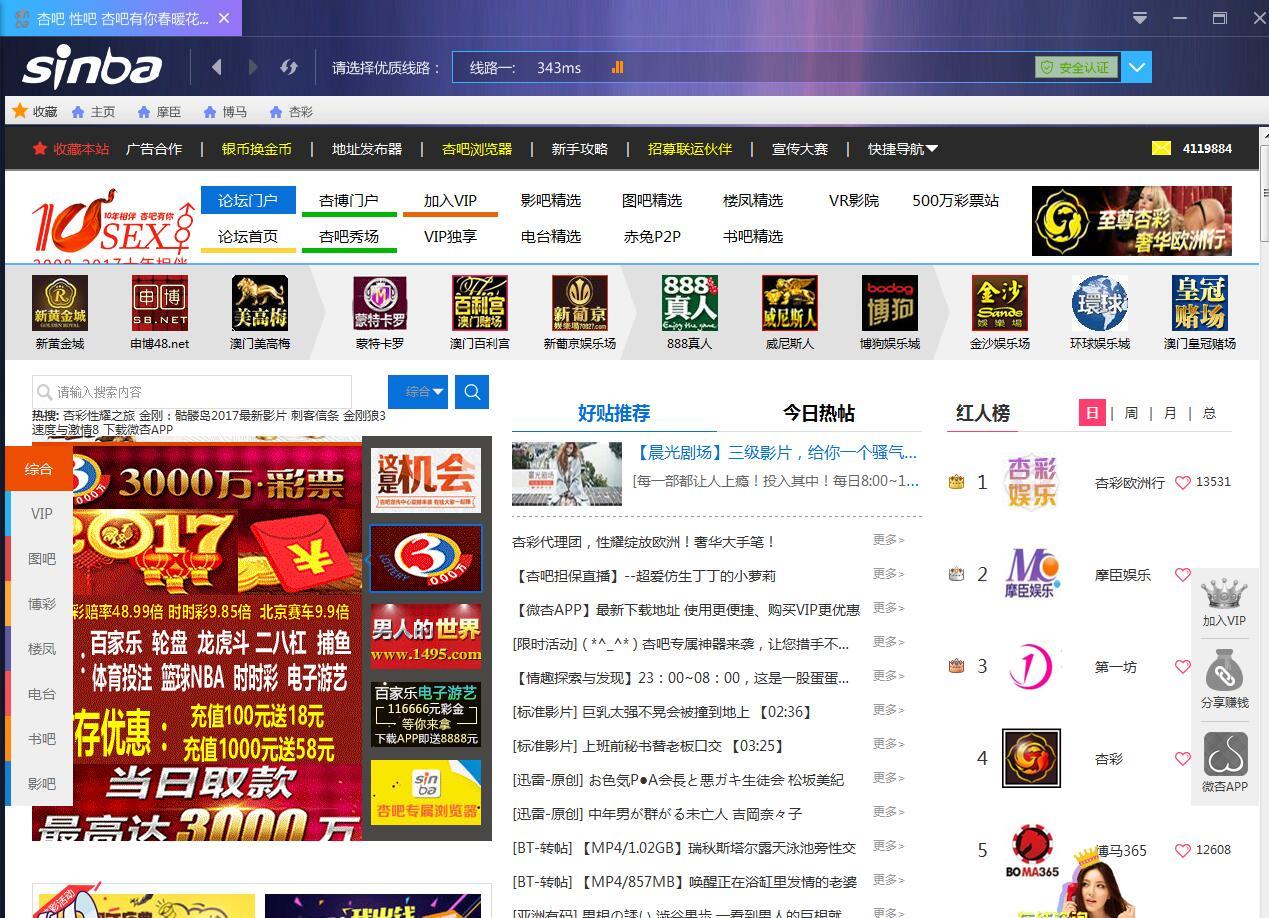The height and width of the screenshot is (918, 1269).
Task: Click the 金沙娱乐场 icon
Action: pyautogui.click(x=1000, y=303)
